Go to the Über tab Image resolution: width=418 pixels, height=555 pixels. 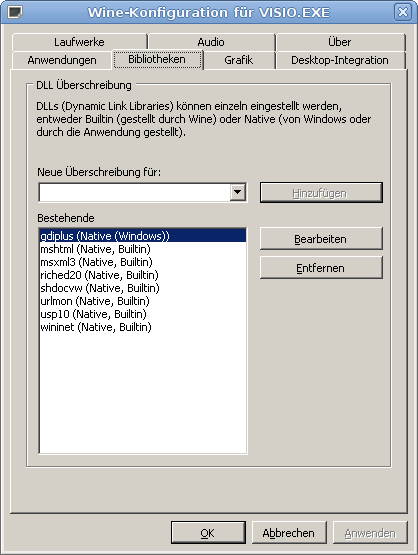point(340,42)
